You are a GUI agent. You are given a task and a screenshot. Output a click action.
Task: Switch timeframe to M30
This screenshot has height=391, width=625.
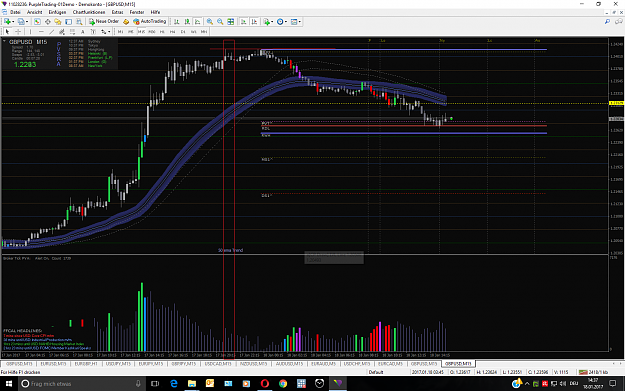152,31
